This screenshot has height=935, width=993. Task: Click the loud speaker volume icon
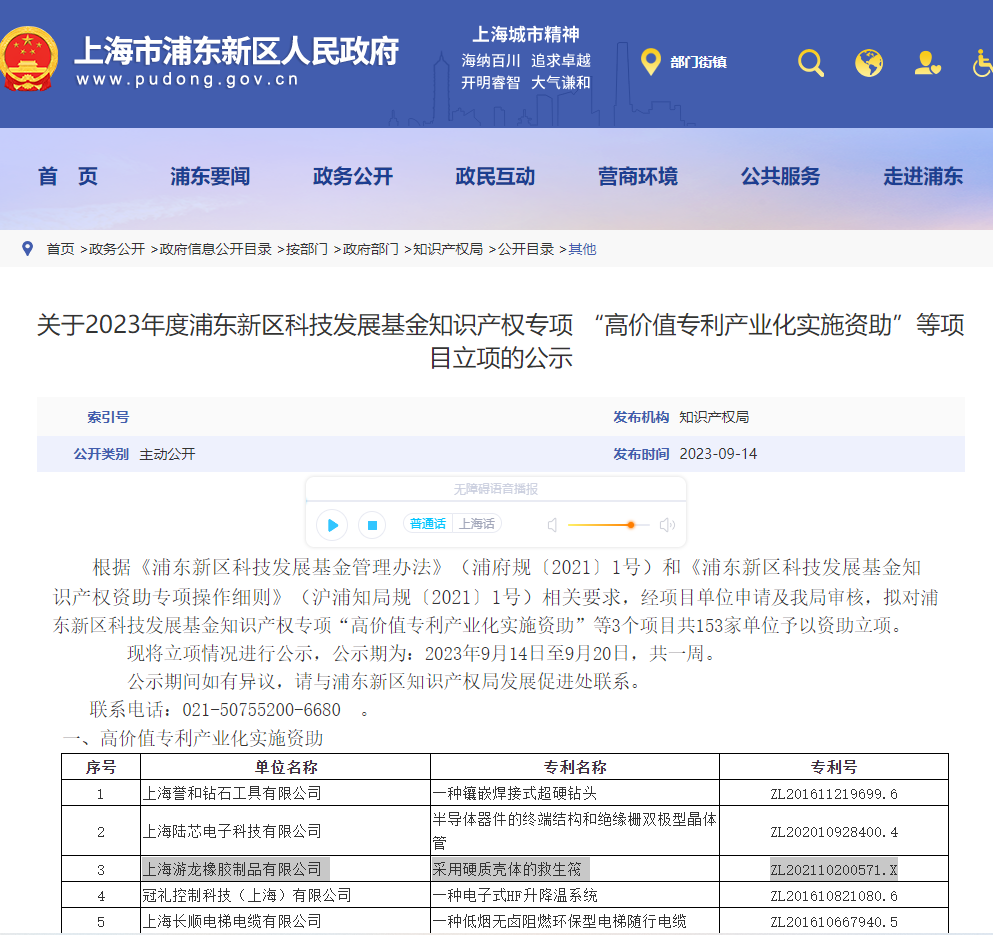(667, 525)
